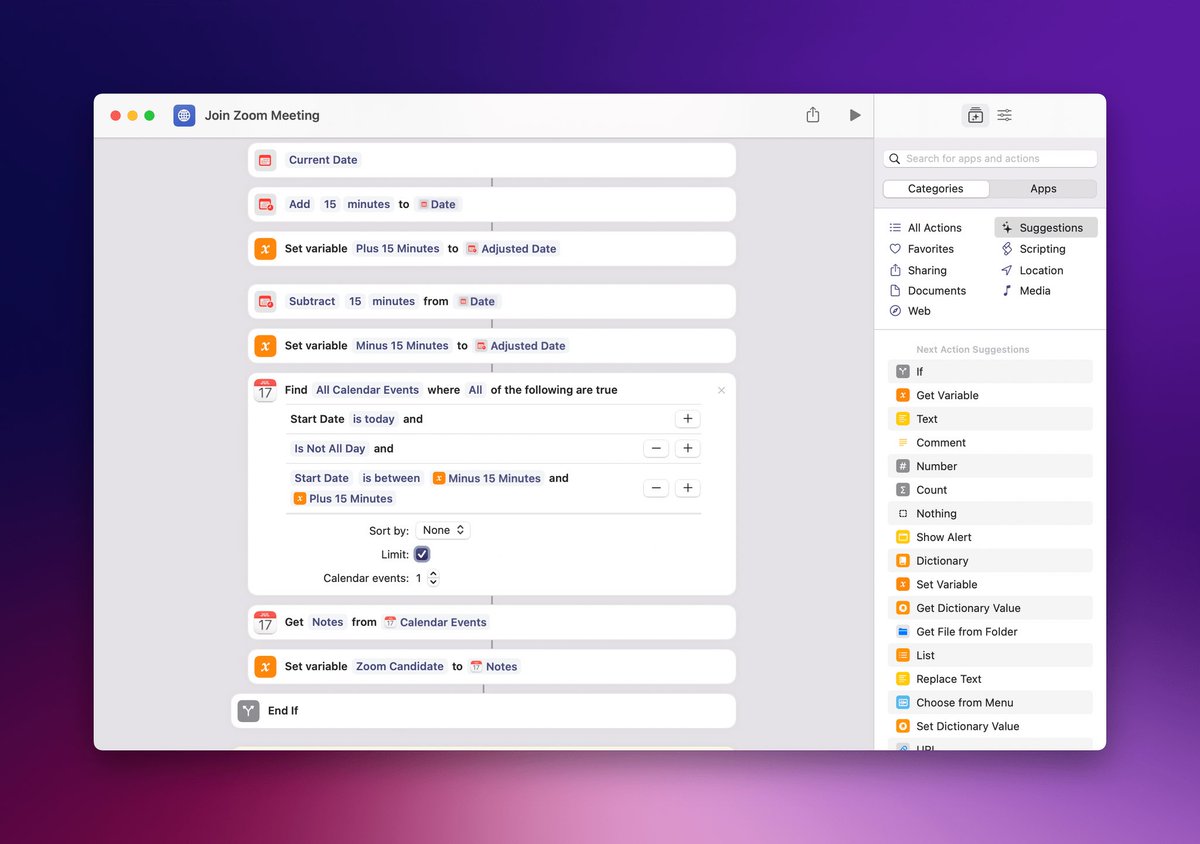Run the shortcut with the play button

(x=854, y=115)
